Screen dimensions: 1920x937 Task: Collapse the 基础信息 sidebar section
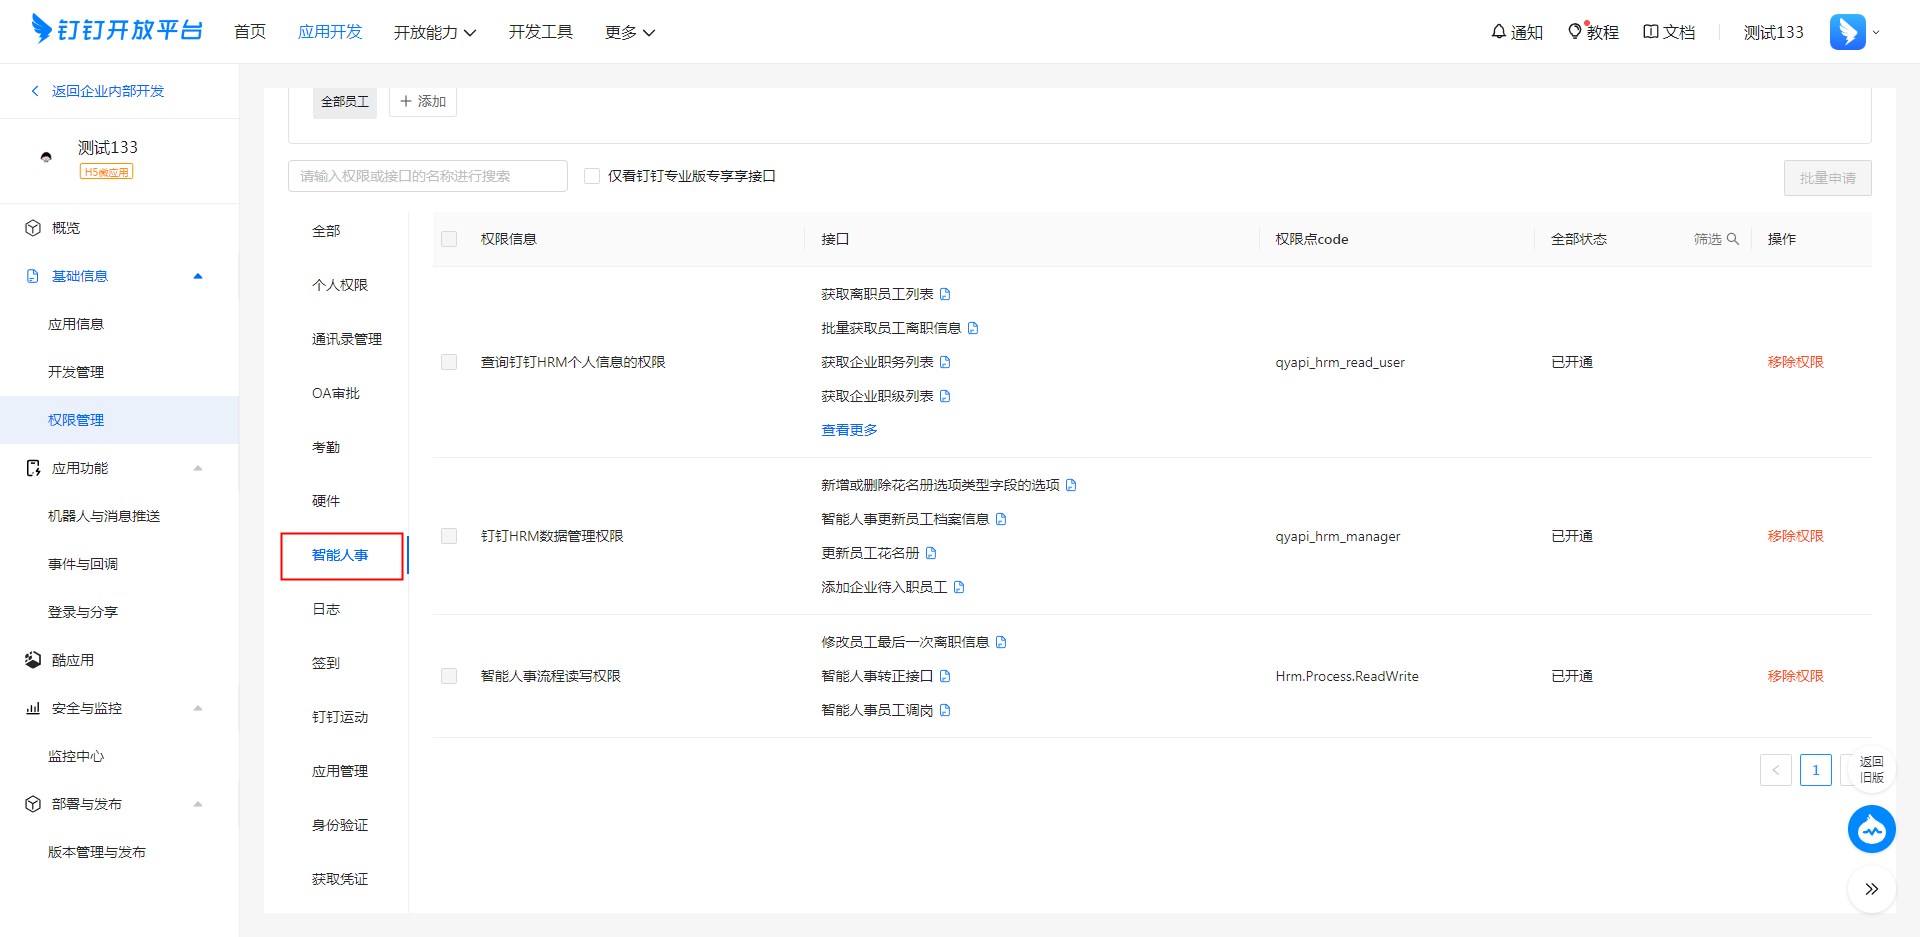[x=198, y=276]
